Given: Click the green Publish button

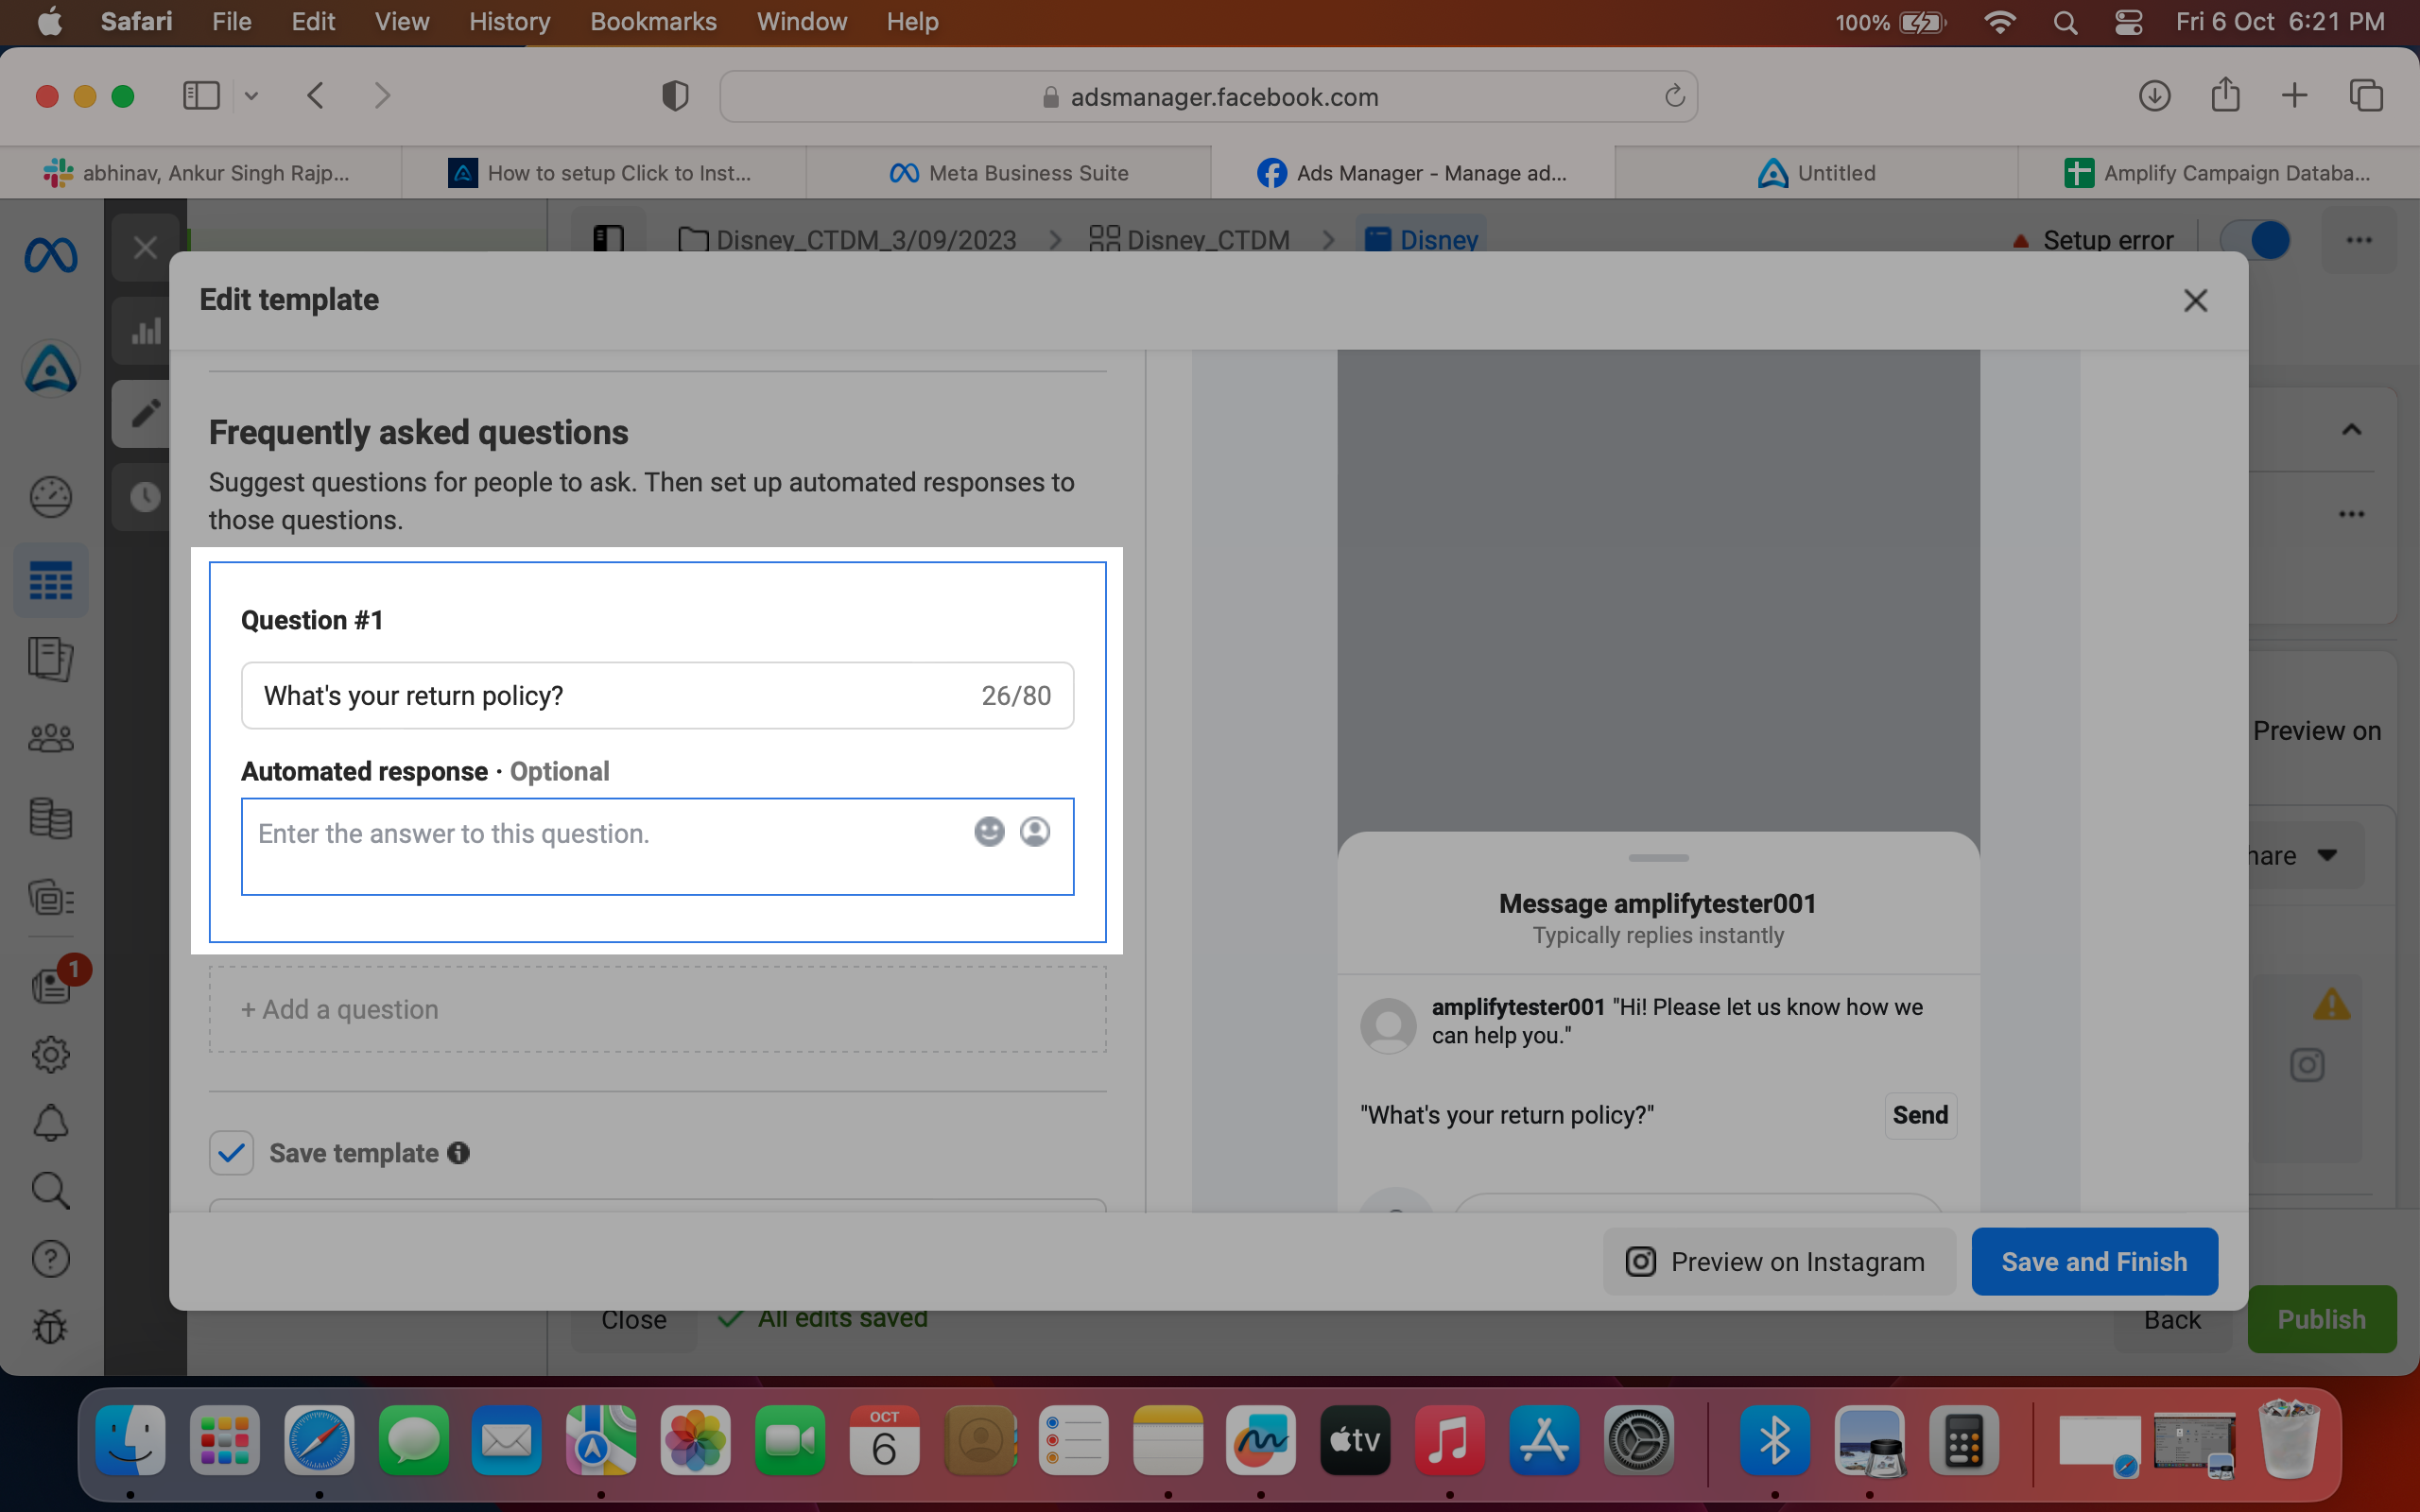Looking at the screenshot, I should pyautogui.click(x=2321, y=1319).
